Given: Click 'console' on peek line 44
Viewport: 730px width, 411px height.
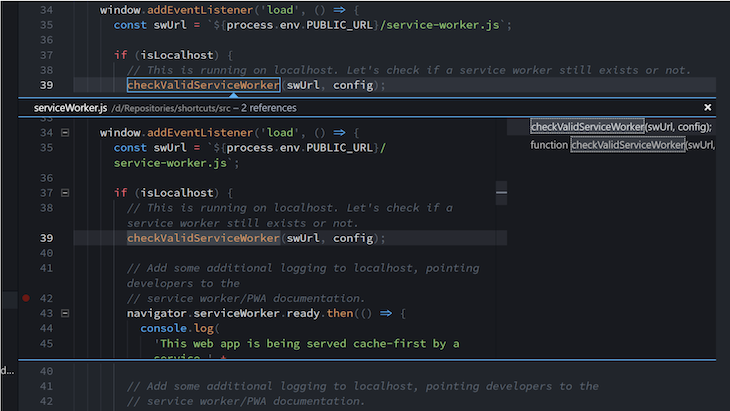Looking at the screenshot, I should pos(163,328).
